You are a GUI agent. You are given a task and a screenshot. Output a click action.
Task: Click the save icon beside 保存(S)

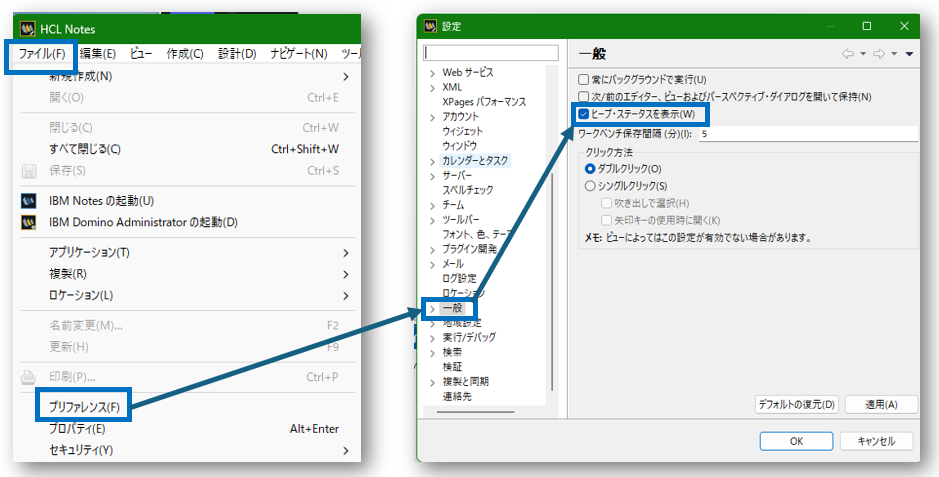click(x=29, y=171)
